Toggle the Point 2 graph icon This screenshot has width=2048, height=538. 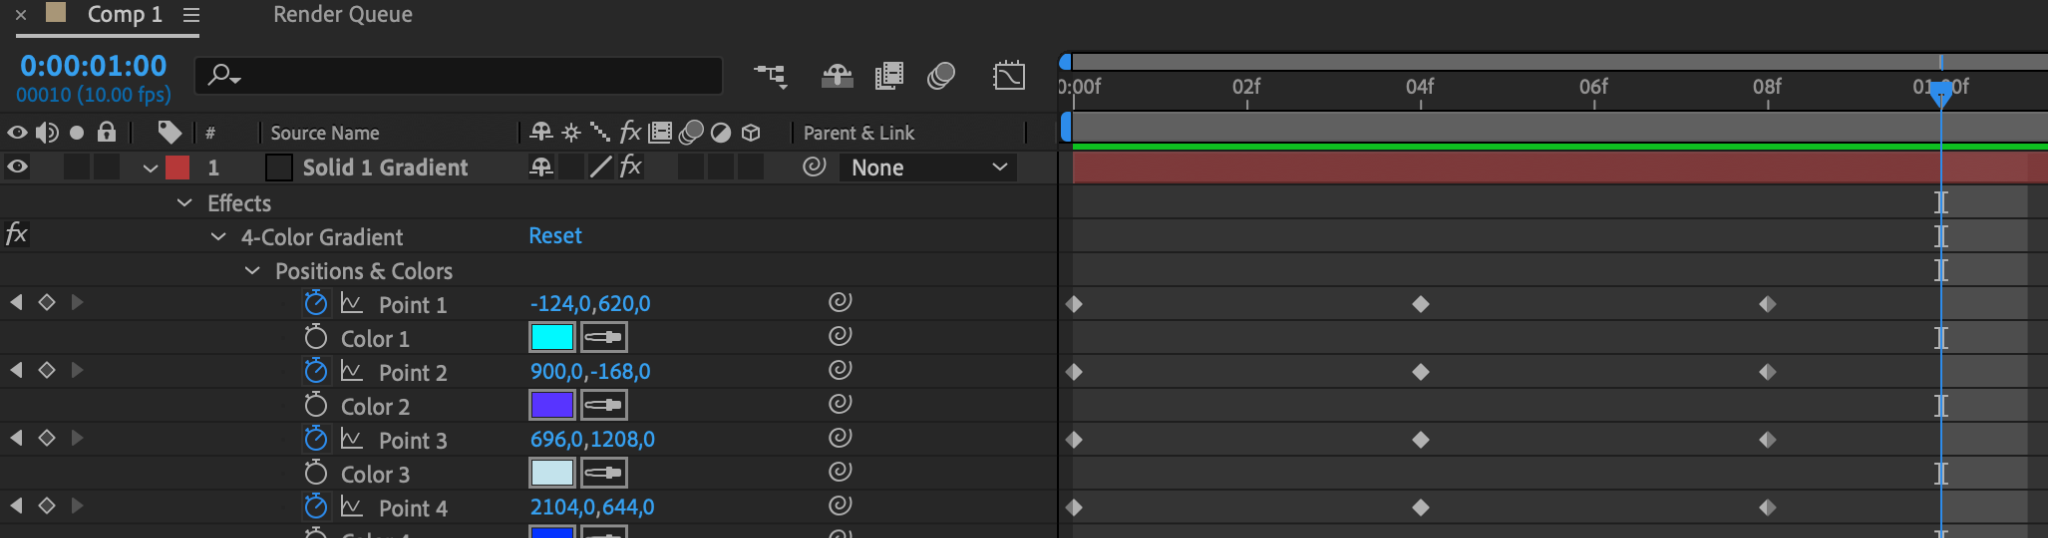tap(352, 371)
